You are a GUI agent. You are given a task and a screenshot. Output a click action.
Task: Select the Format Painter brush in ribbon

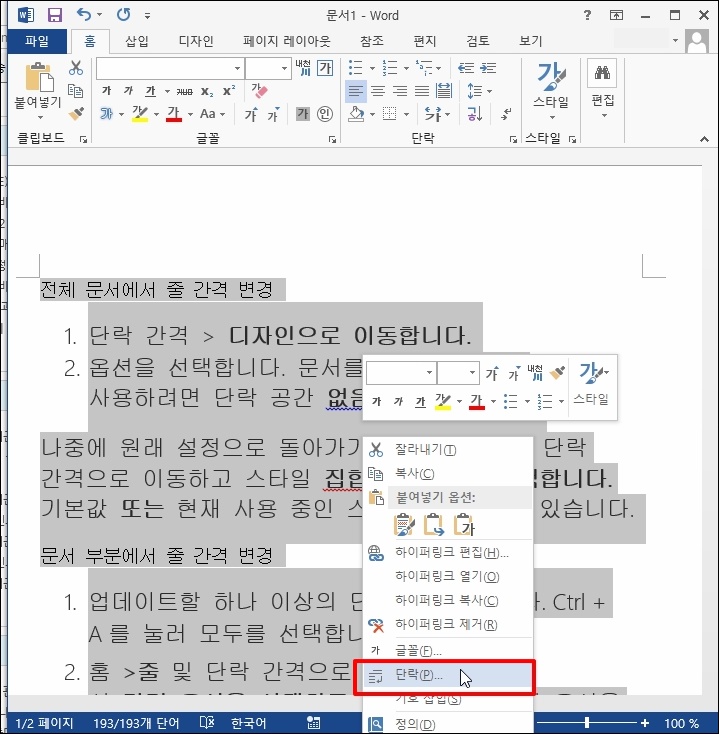[x=75, y=113]
